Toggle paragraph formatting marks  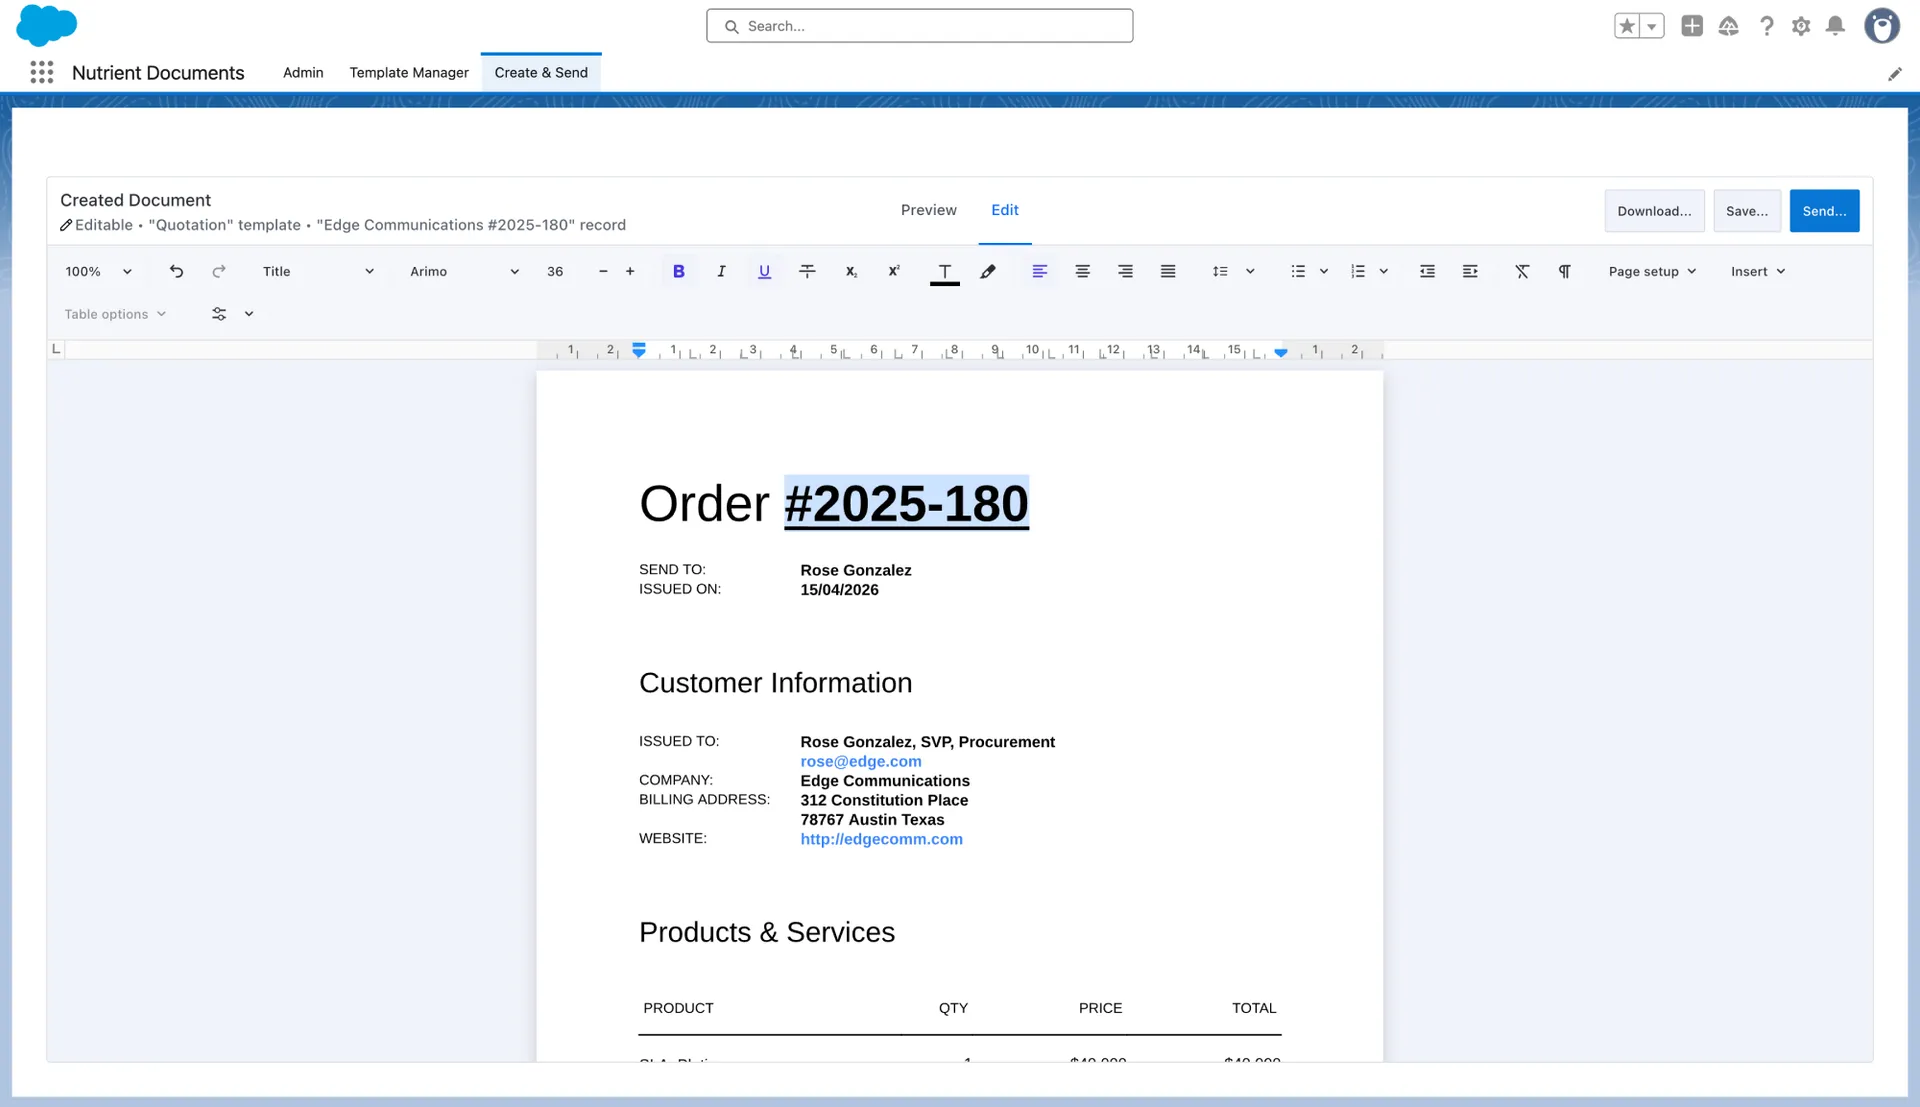coord(1565,271)
